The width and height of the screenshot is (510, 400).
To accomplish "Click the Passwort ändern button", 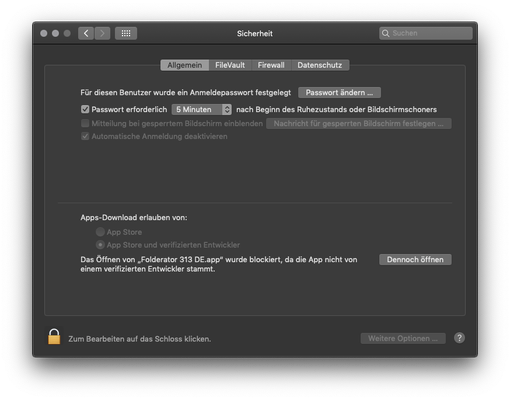I will [x=339, y=93].
